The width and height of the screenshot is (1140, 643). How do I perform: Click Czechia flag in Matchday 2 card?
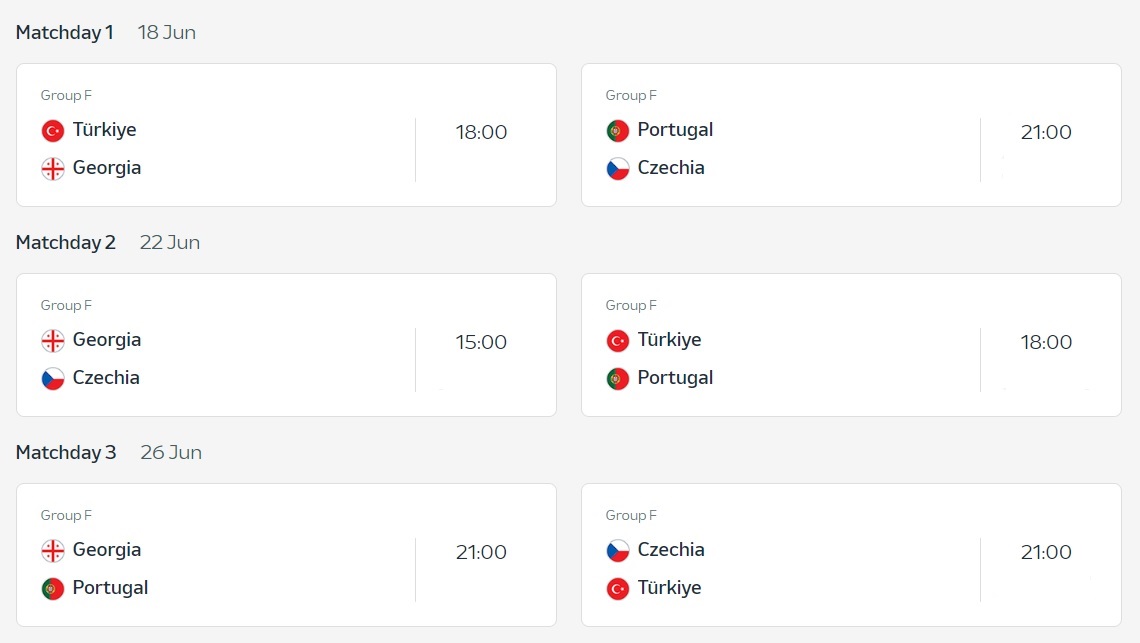52,378
